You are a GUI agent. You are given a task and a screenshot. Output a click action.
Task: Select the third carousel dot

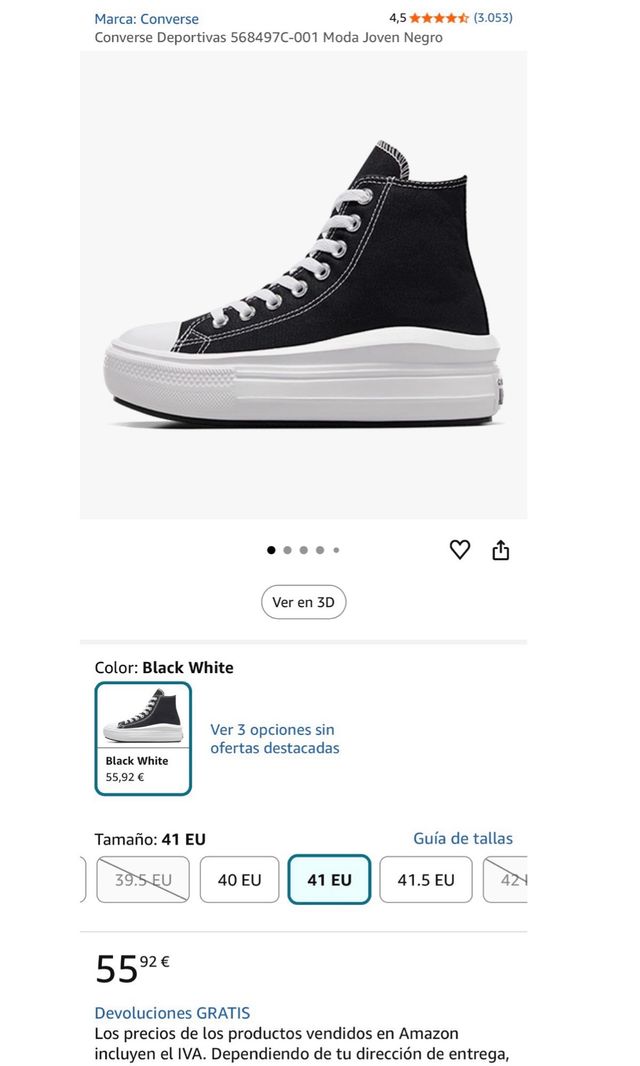click(x=304, y=549)
